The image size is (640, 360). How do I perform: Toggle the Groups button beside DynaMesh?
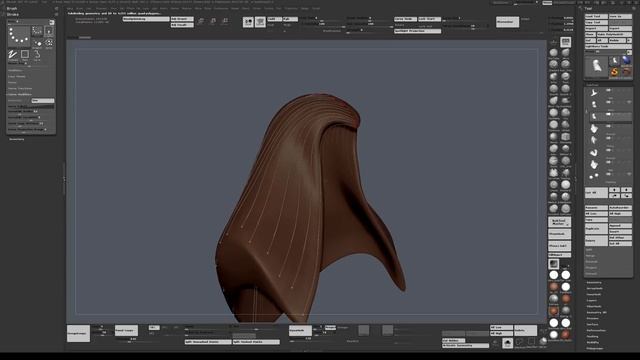click(330, 327)
